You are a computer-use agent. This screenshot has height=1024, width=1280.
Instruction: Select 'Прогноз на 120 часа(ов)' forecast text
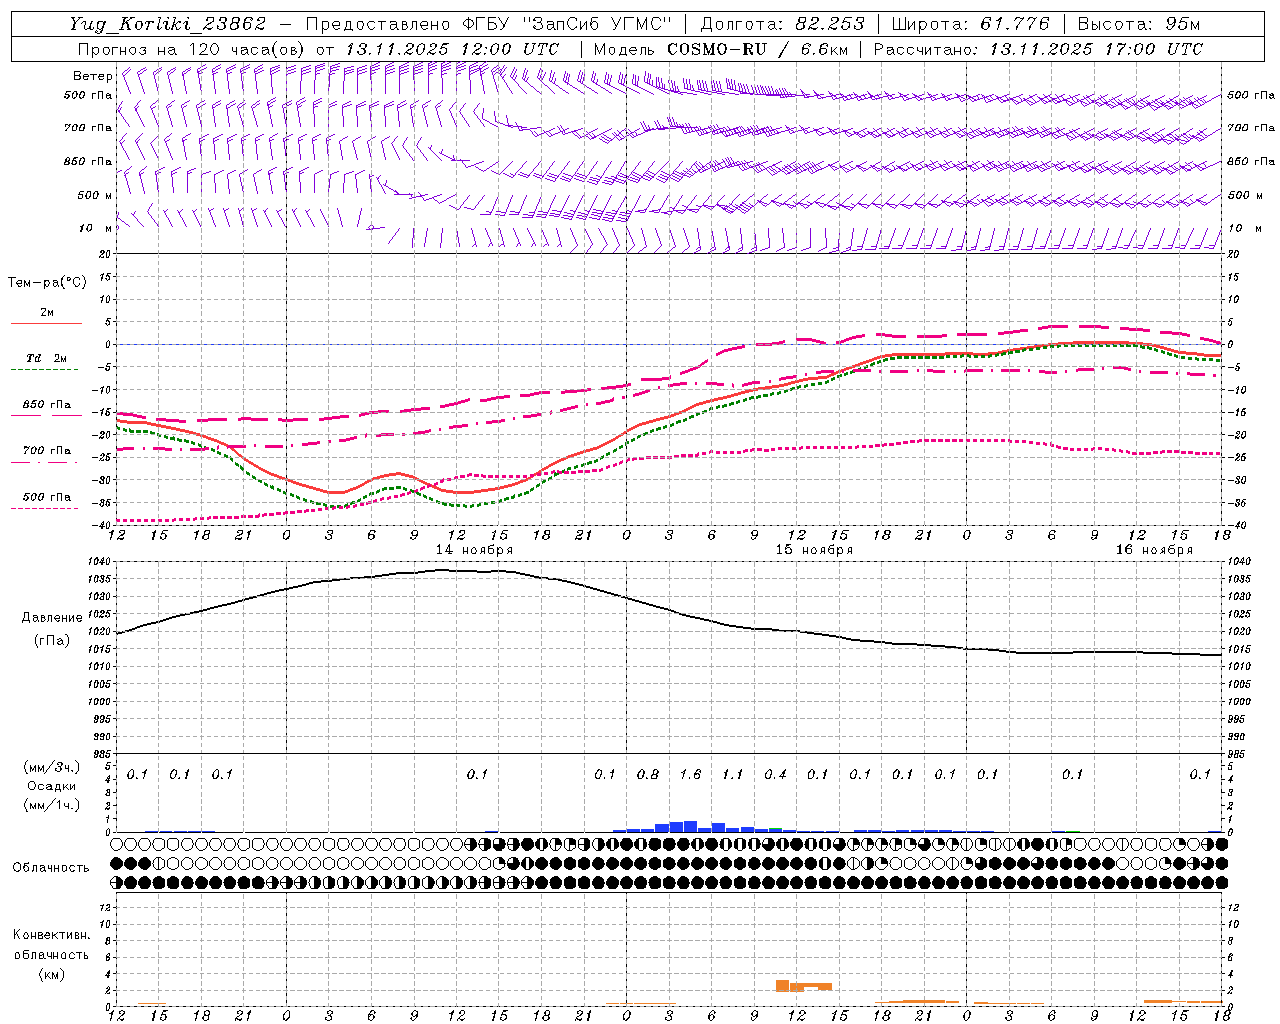(193, 49)
